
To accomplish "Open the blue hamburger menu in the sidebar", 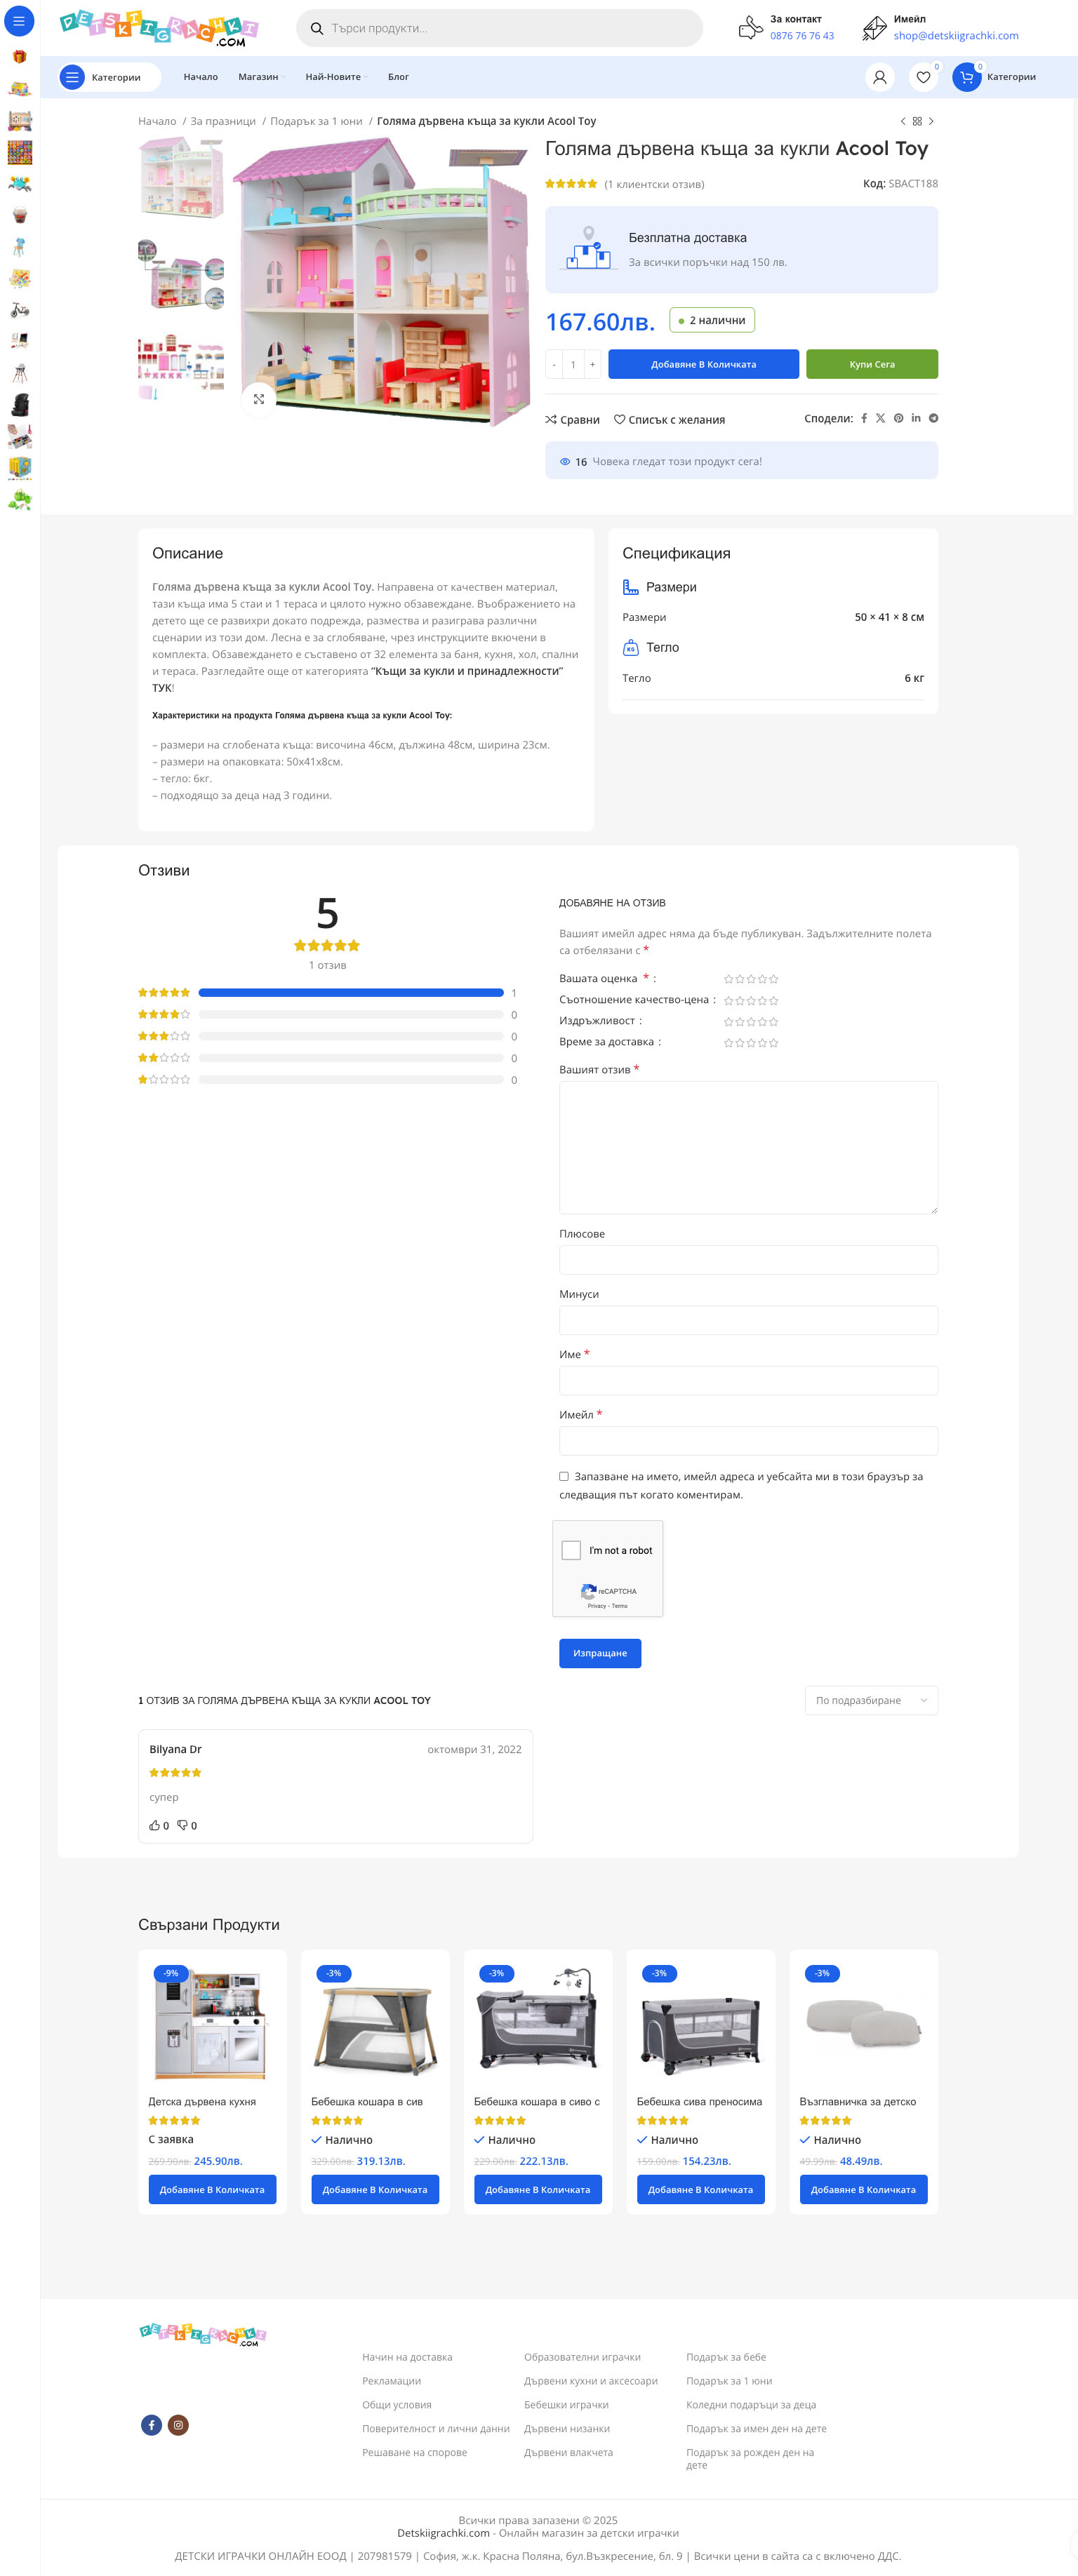I will tap(19, 21).
